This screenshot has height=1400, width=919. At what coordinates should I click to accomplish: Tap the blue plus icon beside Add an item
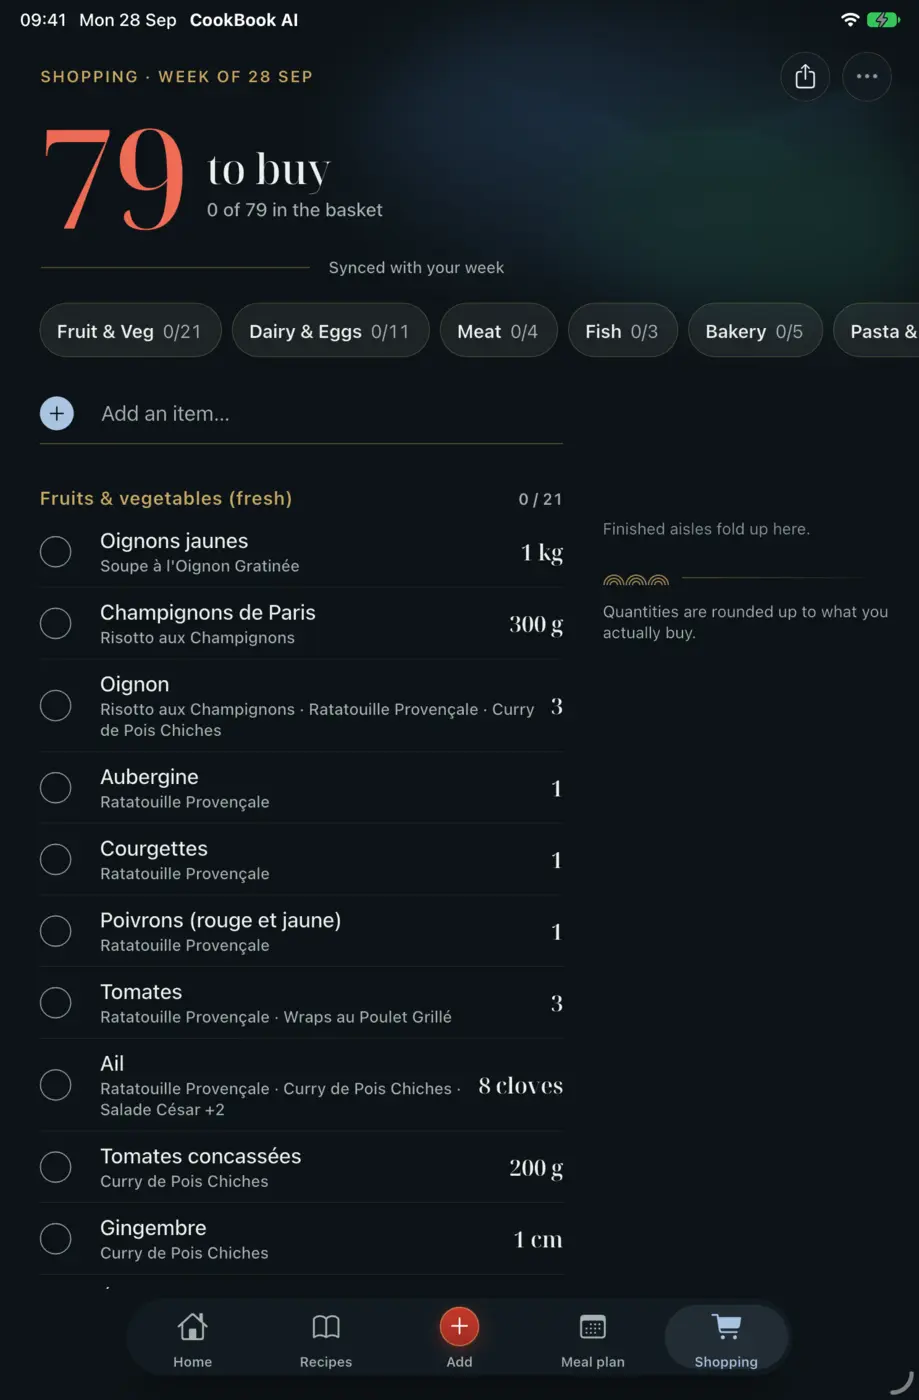57,413
